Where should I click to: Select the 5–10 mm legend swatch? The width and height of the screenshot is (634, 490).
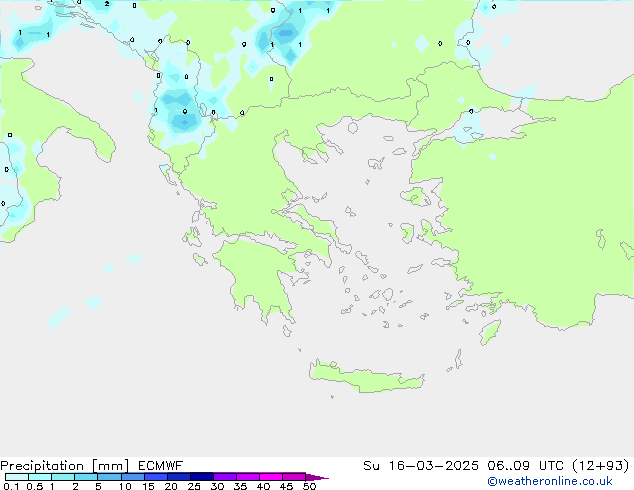109,477
